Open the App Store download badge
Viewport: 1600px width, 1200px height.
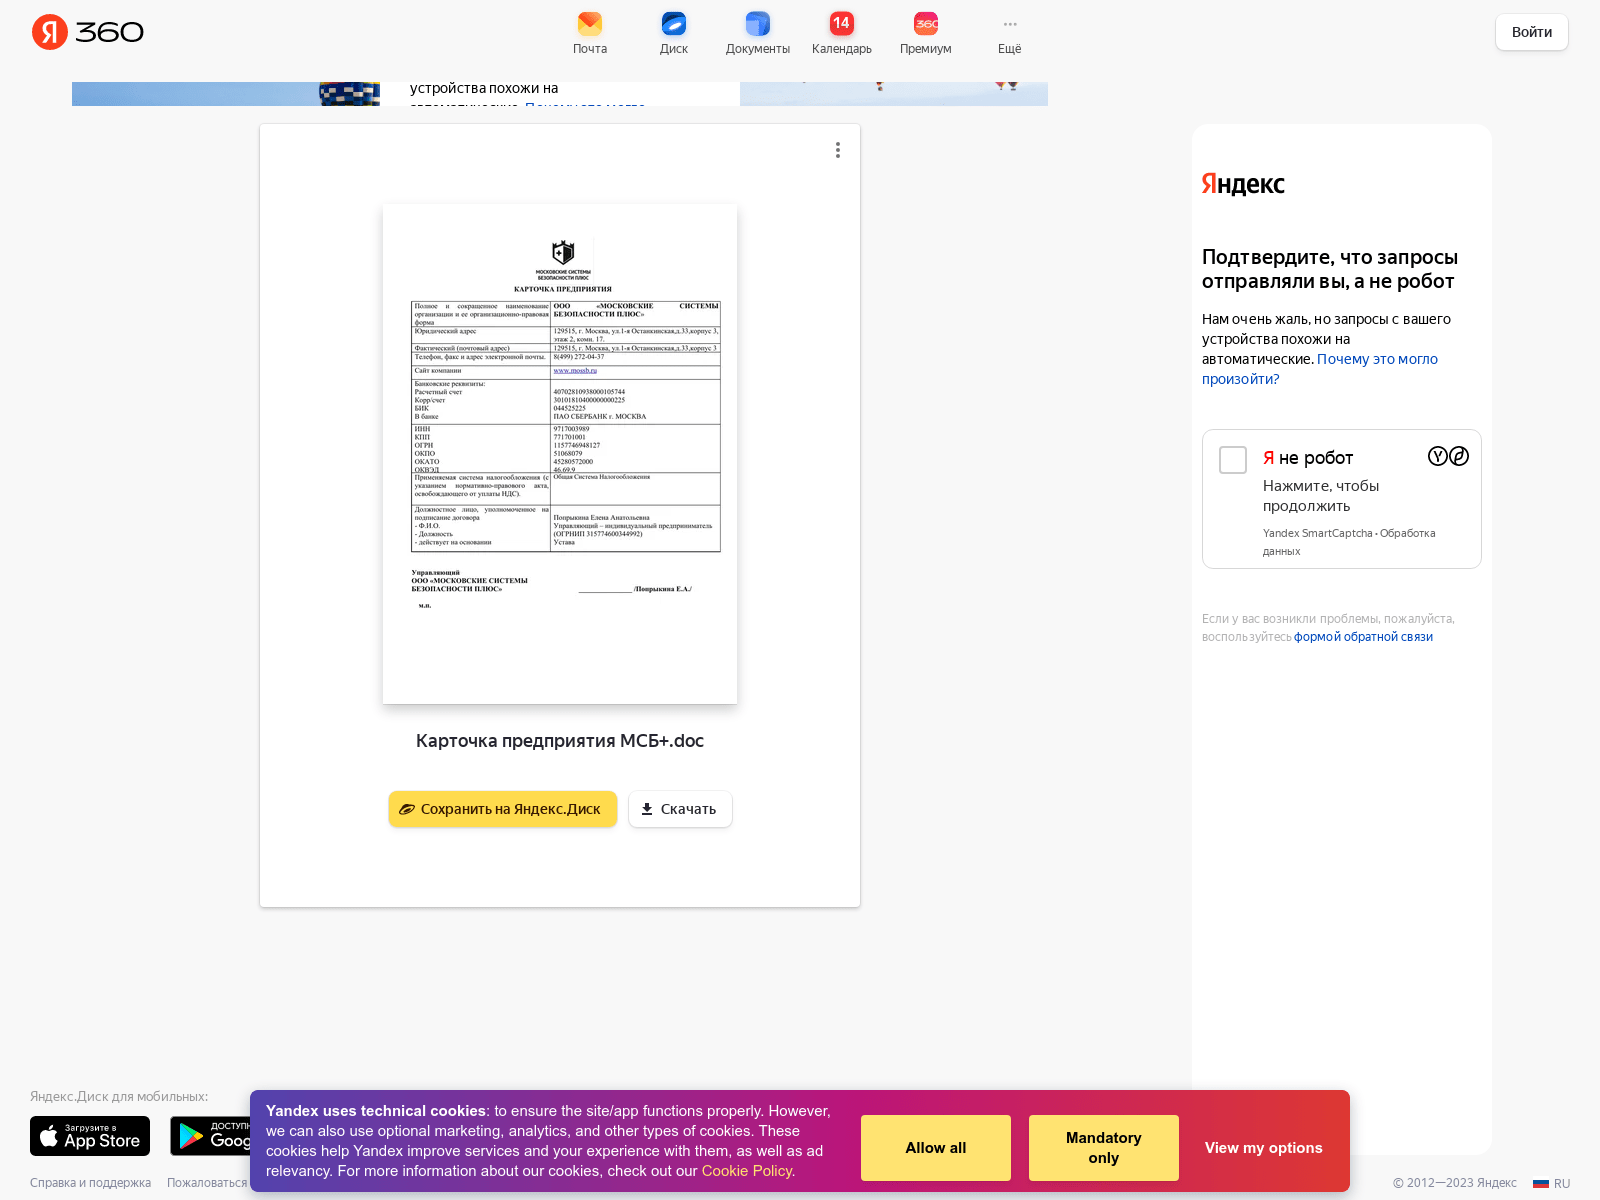pos(90,1136)
